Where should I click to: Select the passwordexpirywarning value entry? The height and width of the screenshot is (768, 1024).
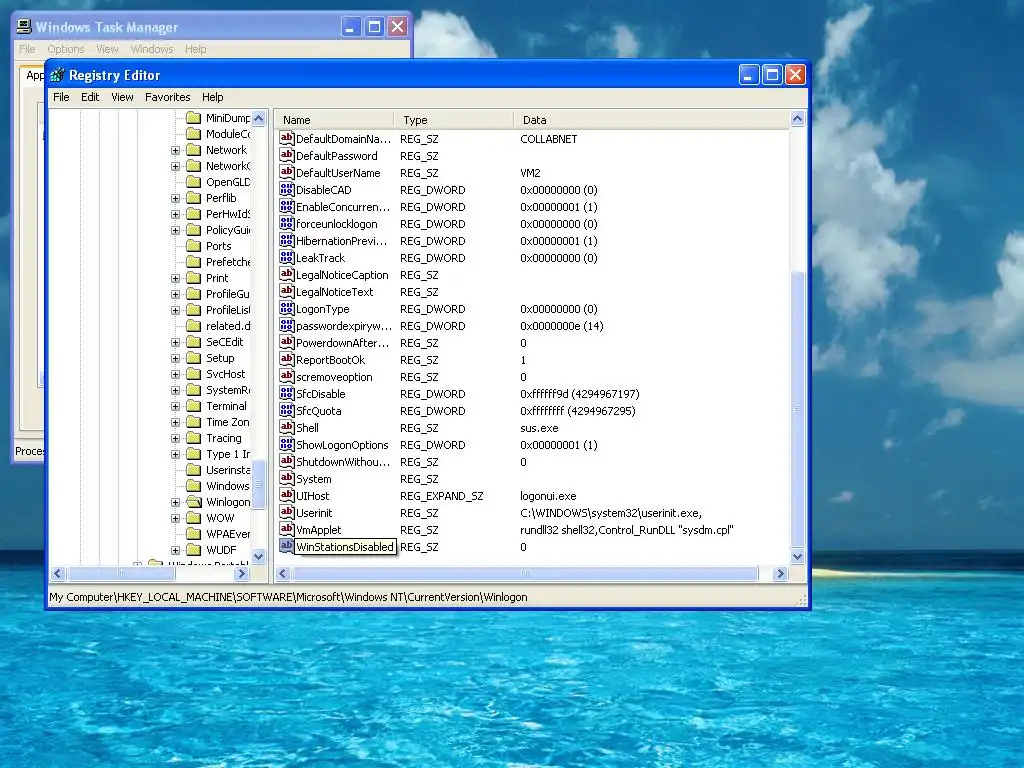coord(344,325)
